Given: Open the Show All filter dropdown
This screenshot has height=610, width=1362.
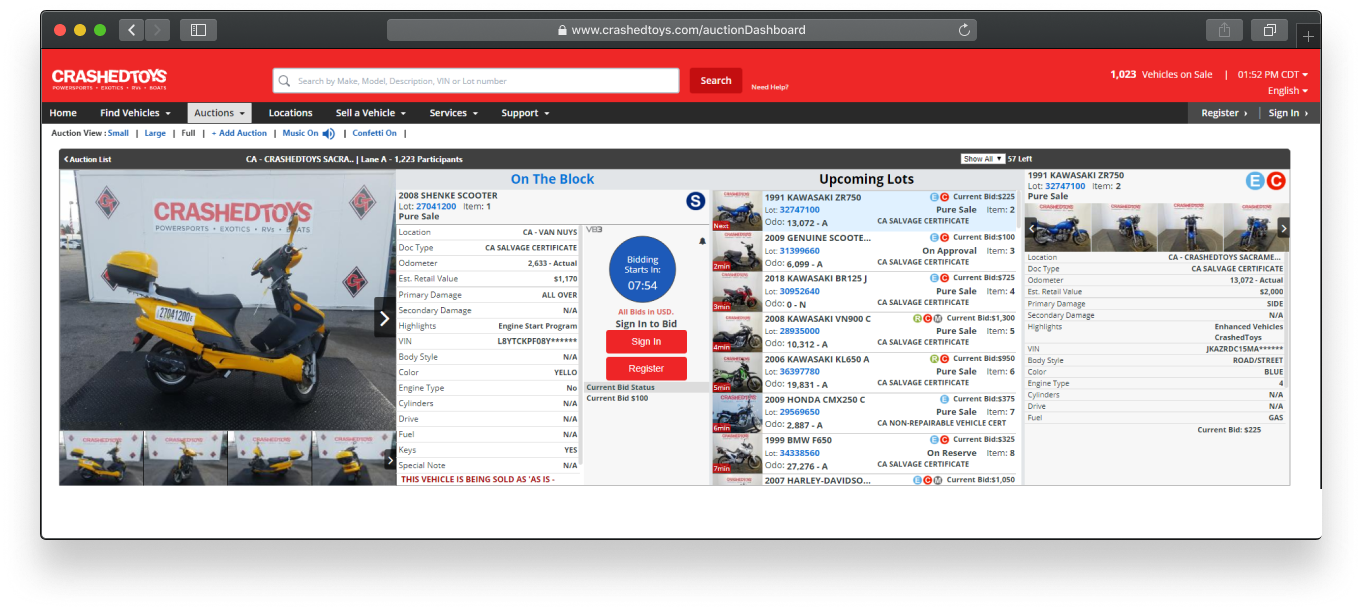Looking at the screenshot, I should pyautogui.click(x=983, y=159).
